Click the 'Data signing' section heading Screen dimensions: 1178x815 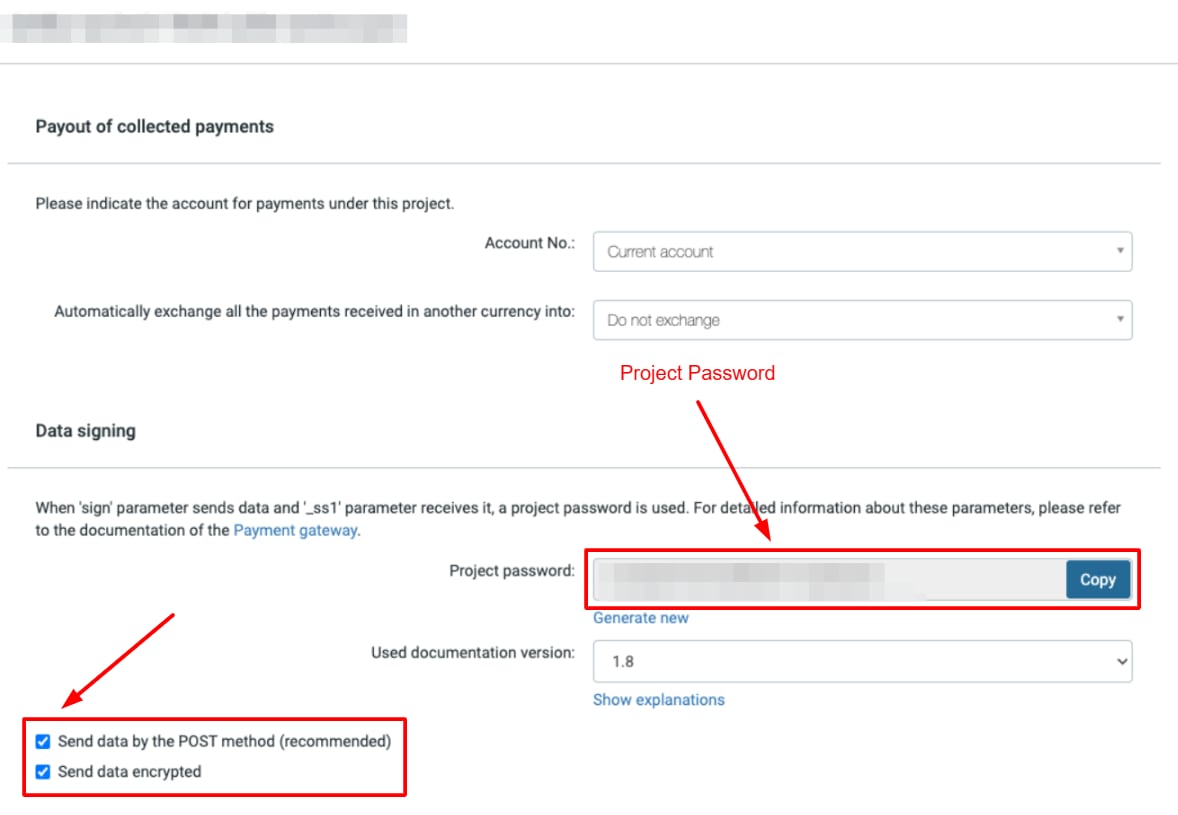click(86, 431)
